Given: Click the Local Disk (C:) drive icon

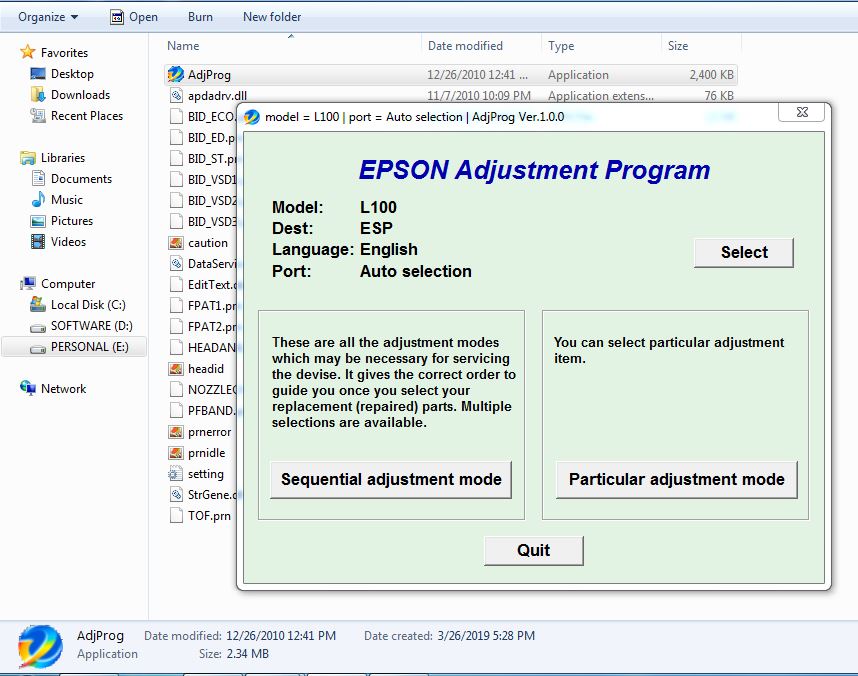Looking at the screenshot, I should tap(38, 304).
